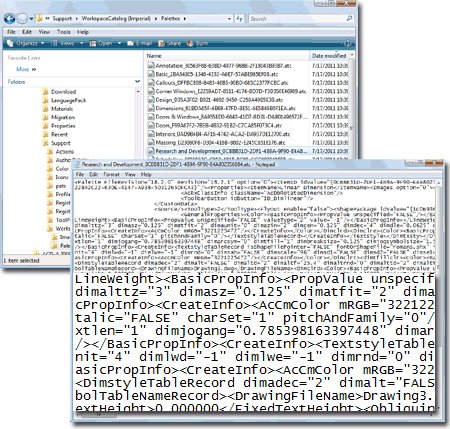Open the recent pages arrow beside Forward
The image size is (450, 429).
click(x=31, y=19)
